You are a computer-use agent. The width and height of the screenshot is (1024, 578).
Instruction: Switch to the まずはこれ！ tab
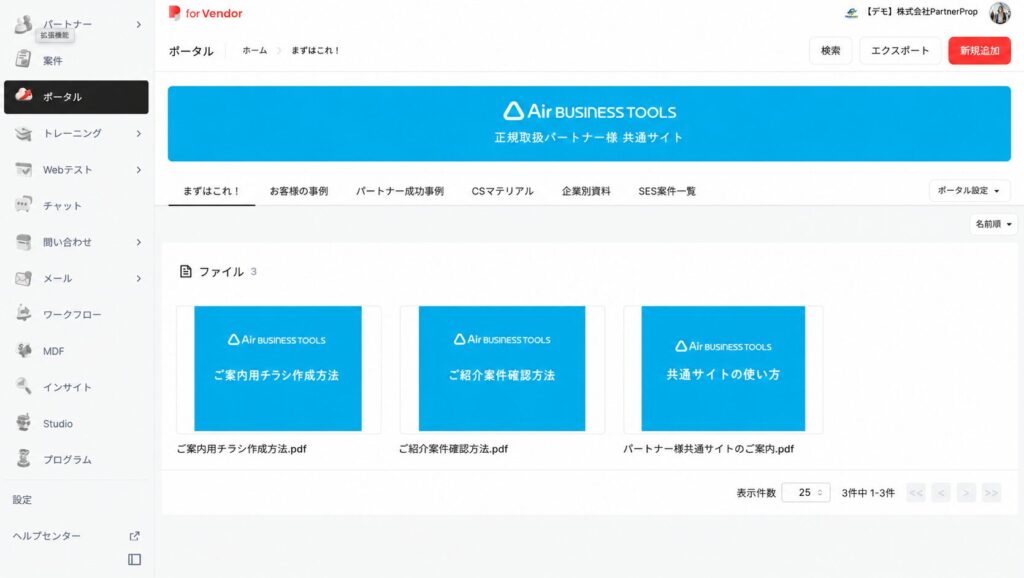(x=211, y=191)
